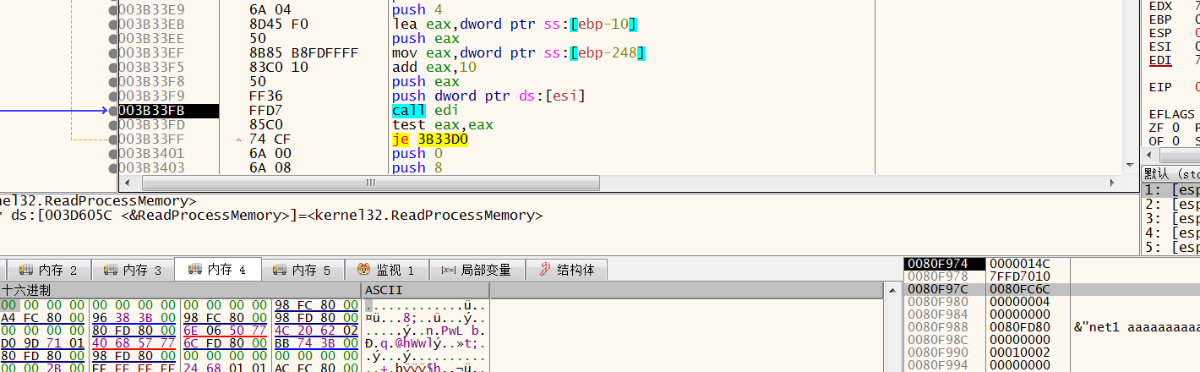Click address 003B3403 in disassembly
Viewport: 1200px width, 372px height.
pos(151,169)
